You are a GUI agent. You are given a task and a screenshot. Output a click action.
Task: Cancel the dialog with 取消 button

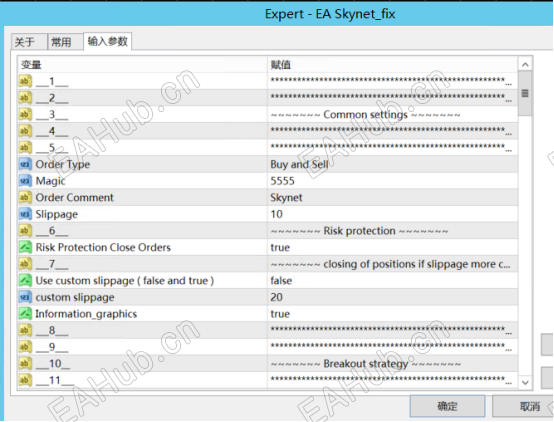point(524,406)
